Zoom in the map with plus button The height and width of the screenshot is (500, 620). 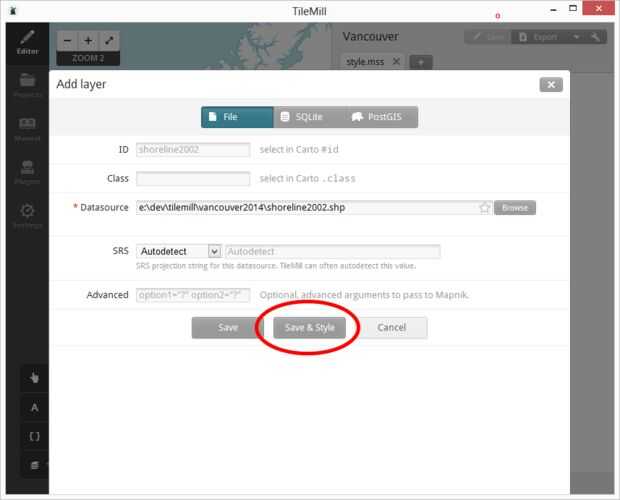88,40
